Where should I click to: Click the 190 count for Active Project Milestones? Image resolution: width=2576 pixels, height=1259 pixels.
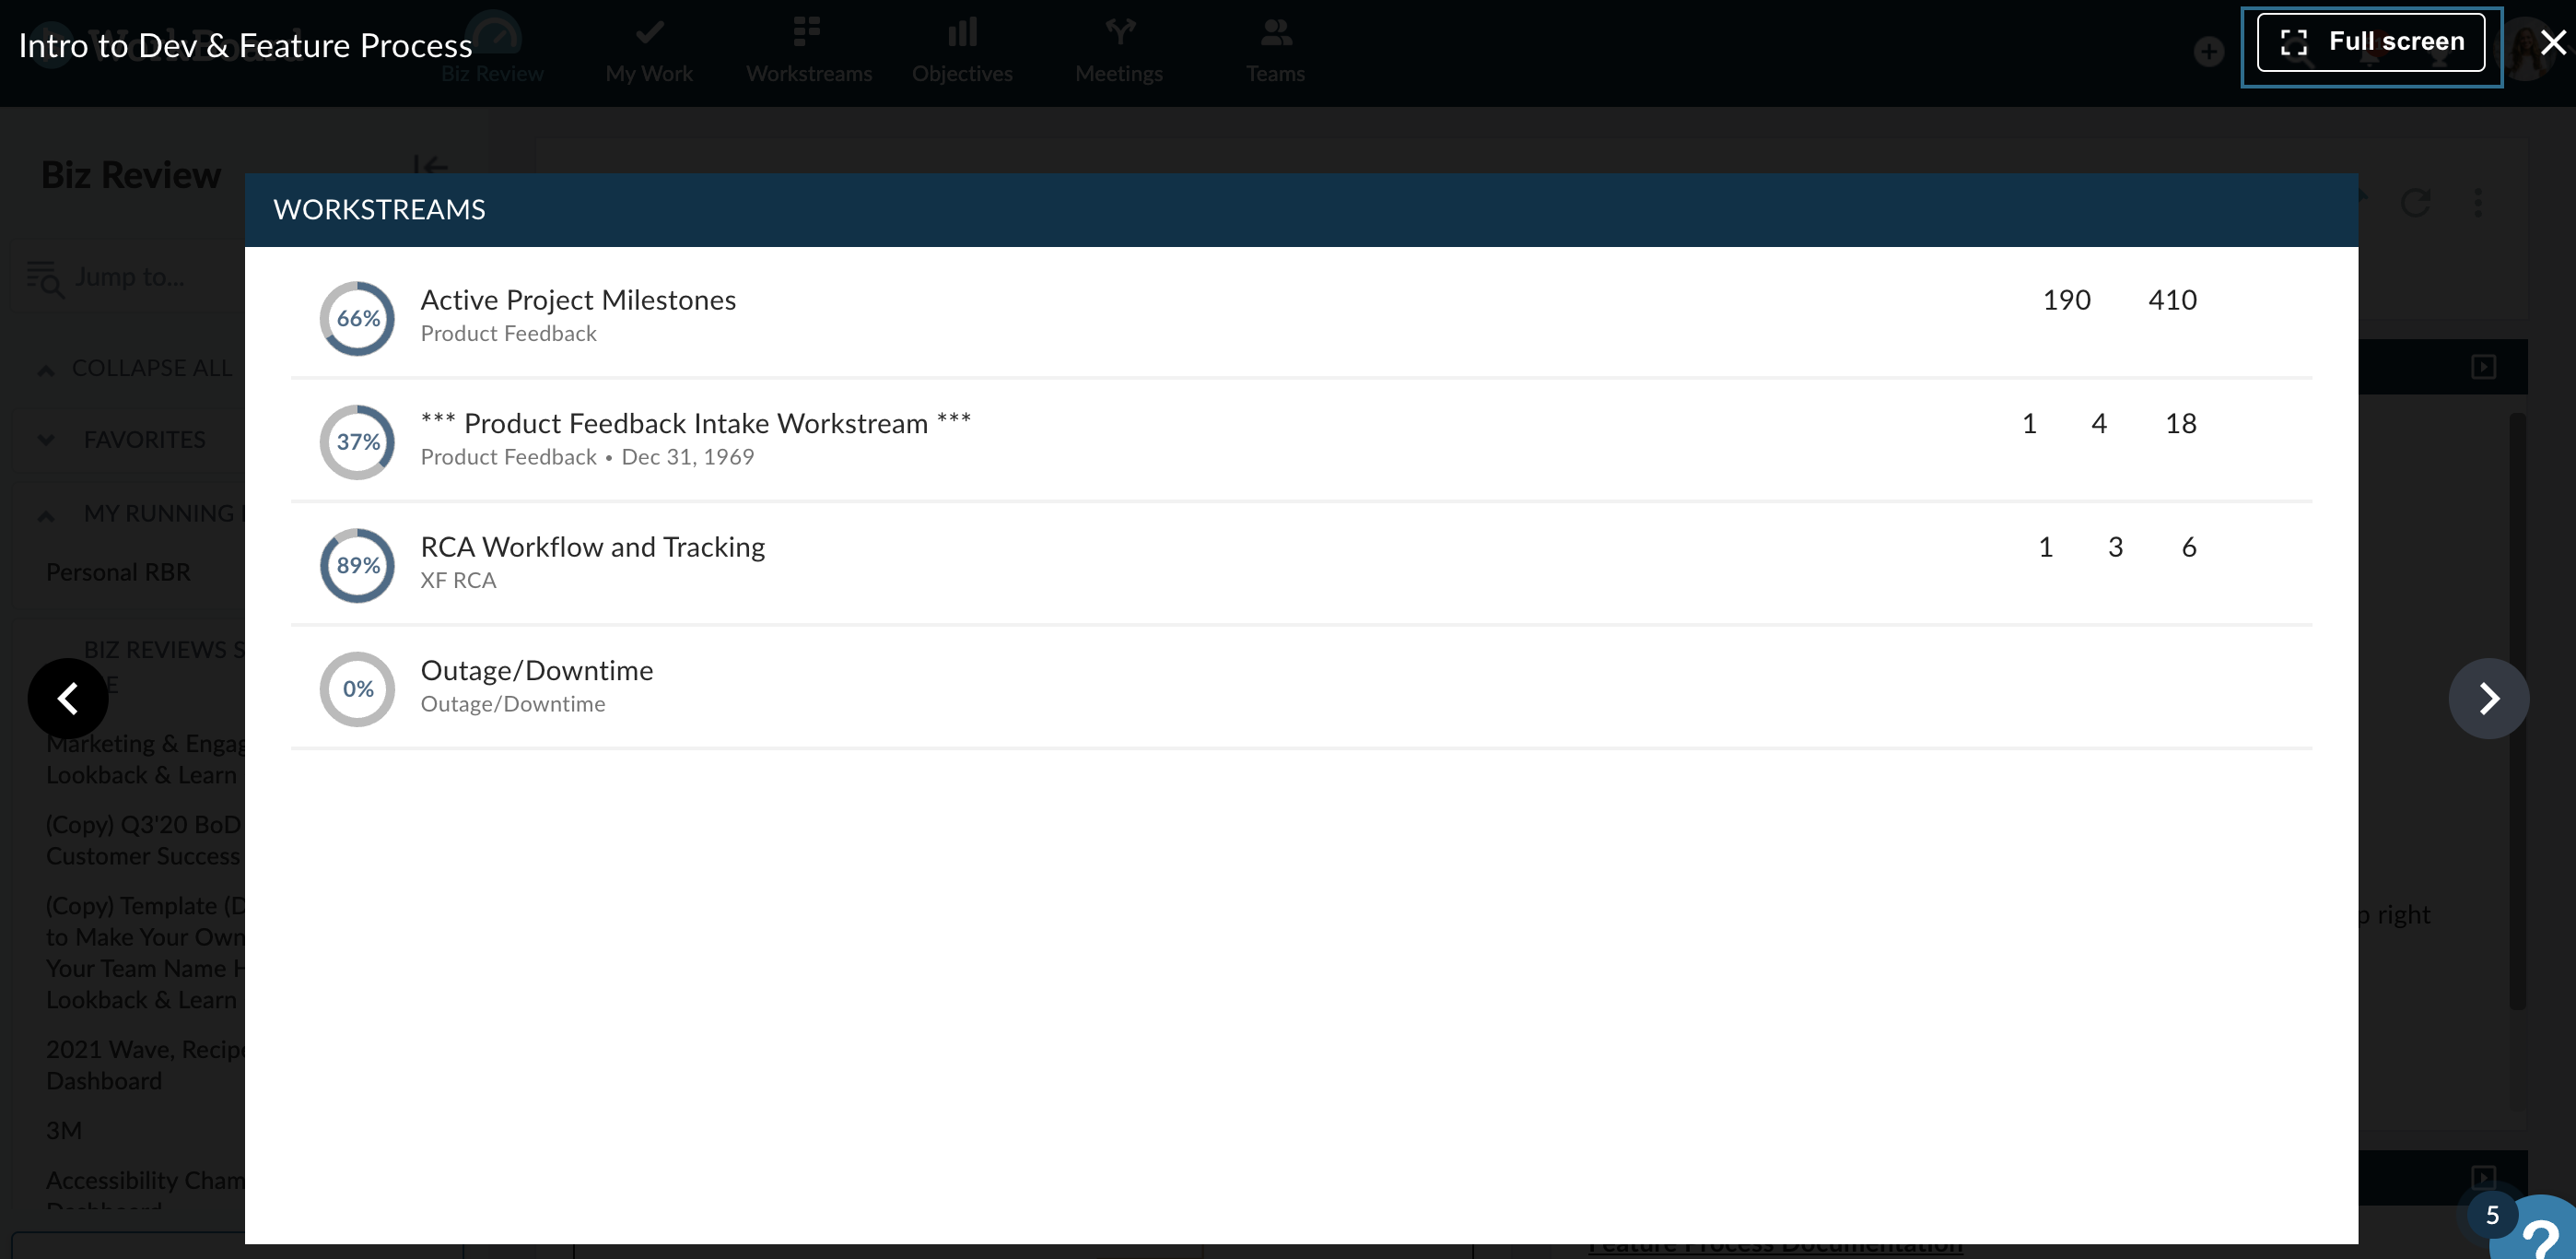click(2066, 300)
